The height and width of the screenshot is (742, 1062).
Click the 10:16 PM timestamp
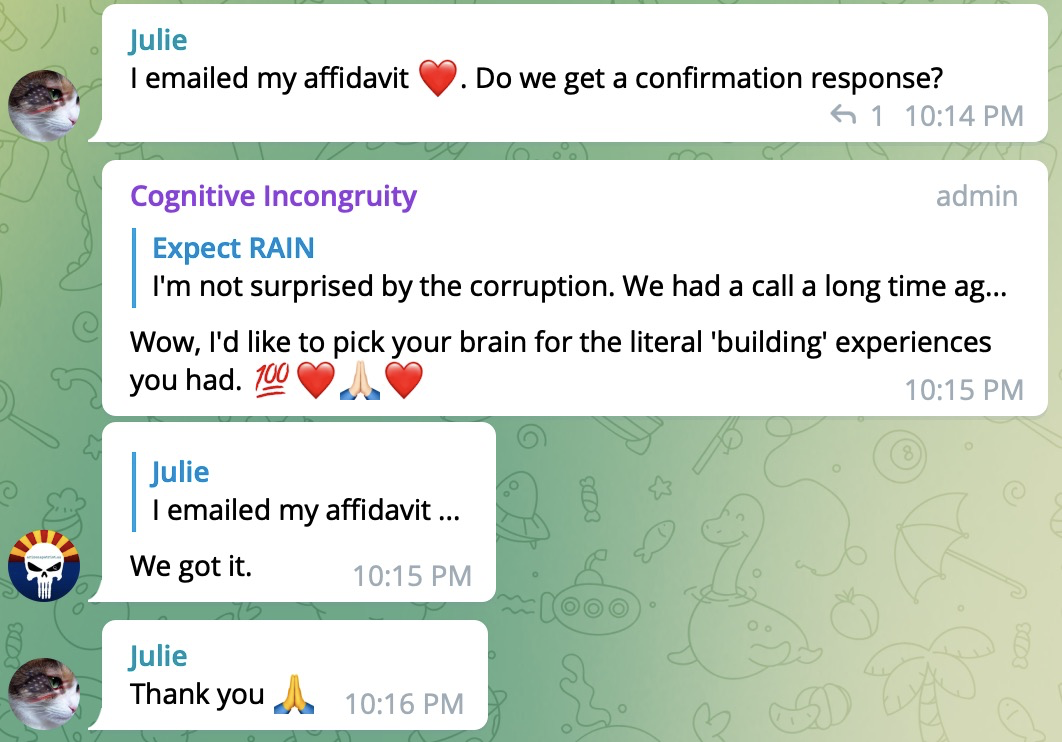[404, 703]
